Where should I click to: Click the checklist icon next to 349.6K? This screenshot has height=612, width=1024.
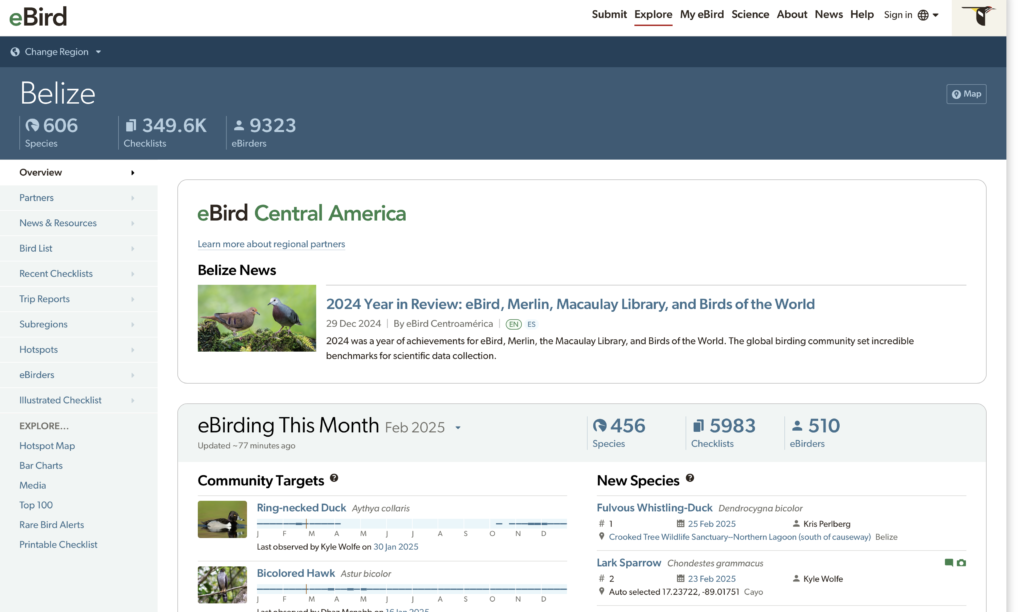[131, 125]
